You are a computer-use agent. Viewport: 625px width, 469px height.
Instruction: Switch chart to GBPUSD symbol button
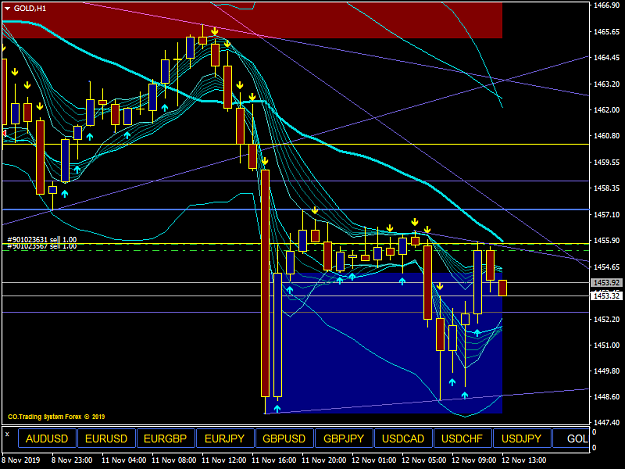(x=284, y=438)
